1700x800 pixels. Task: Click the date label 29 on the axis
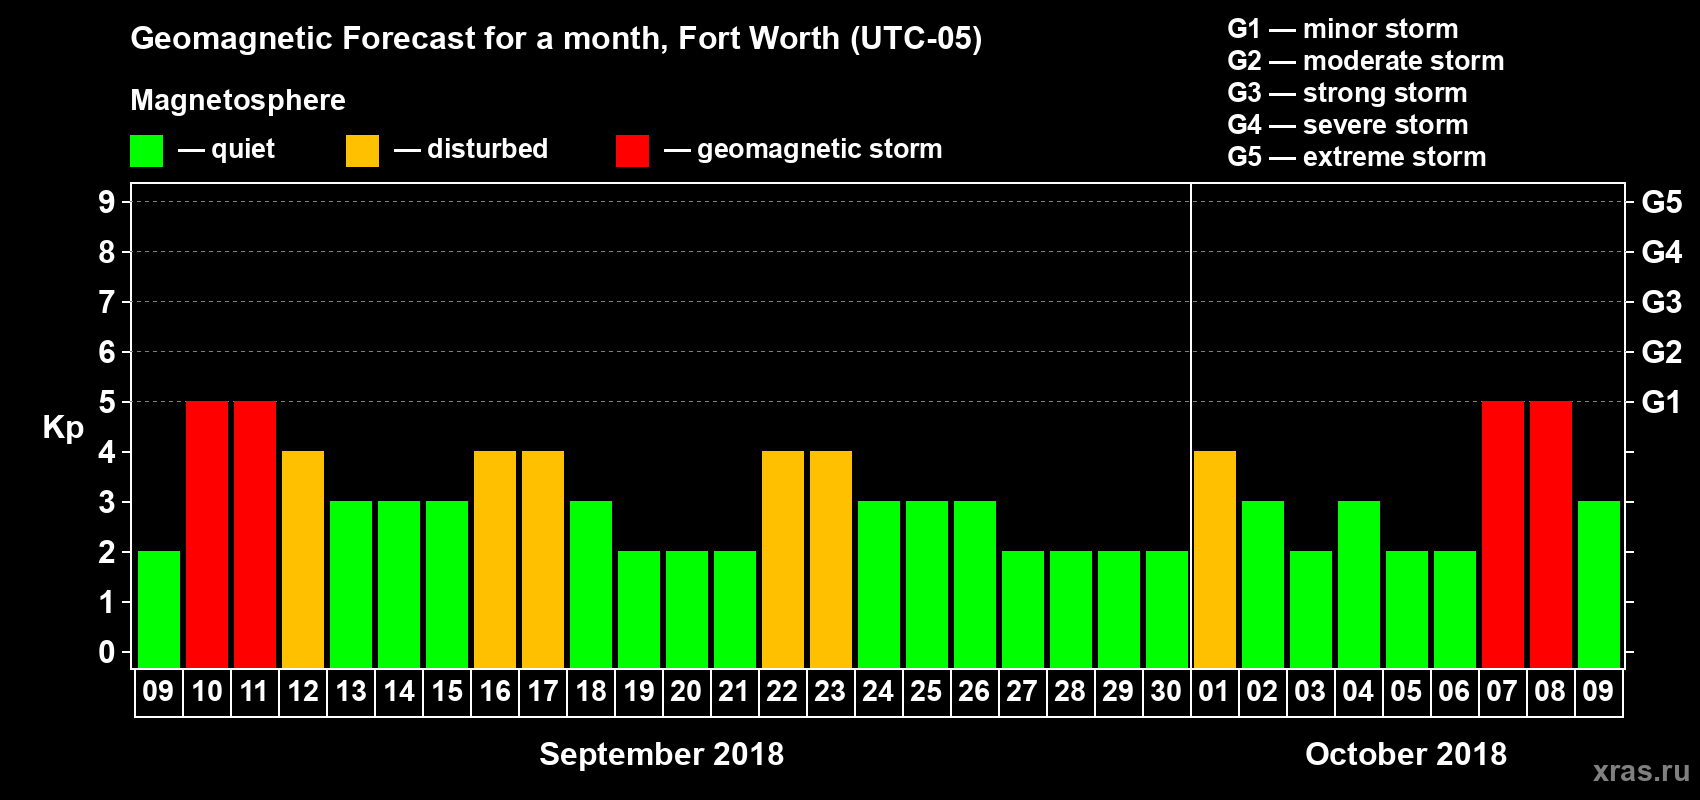click(x=1119, y=691)
